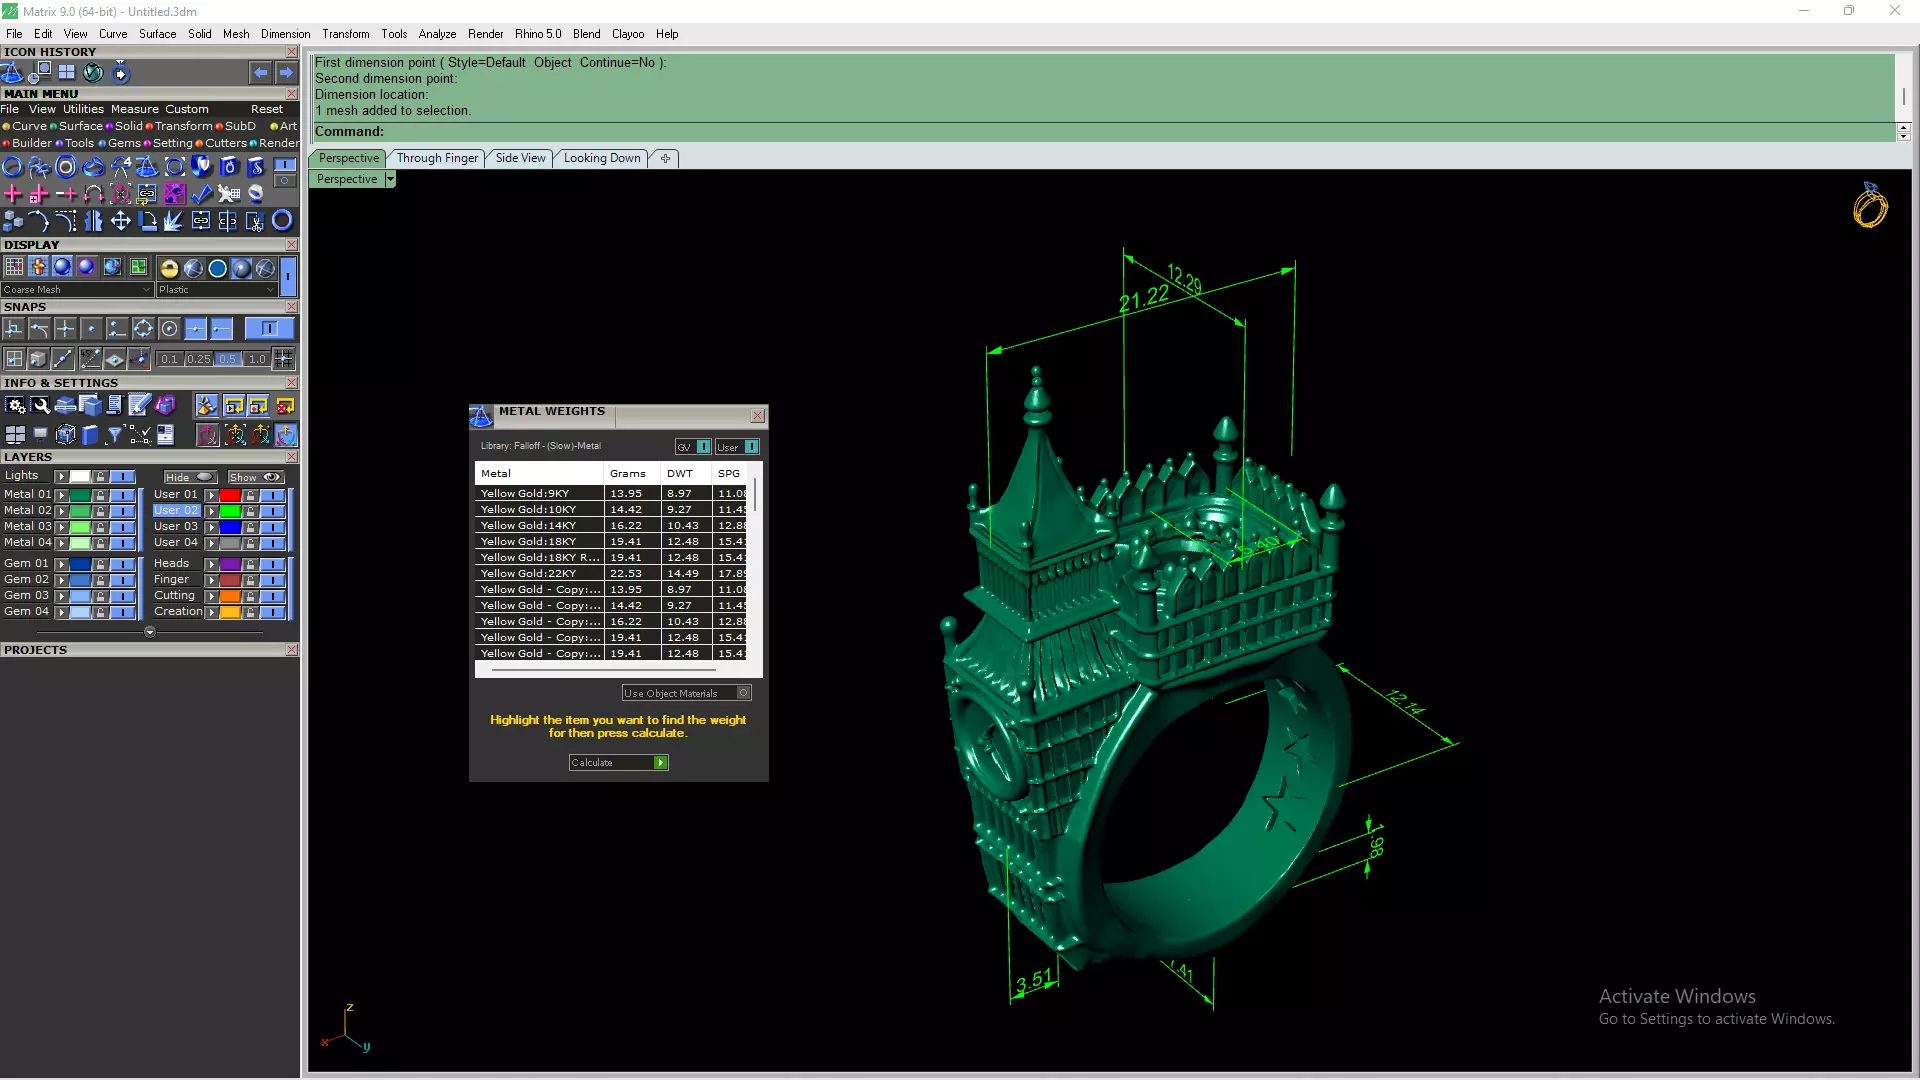Image resolution: width=1920 pixels, height=1080 pixels.
Task: Click the gold sphere material icon in Display
Action: point(169,268)
